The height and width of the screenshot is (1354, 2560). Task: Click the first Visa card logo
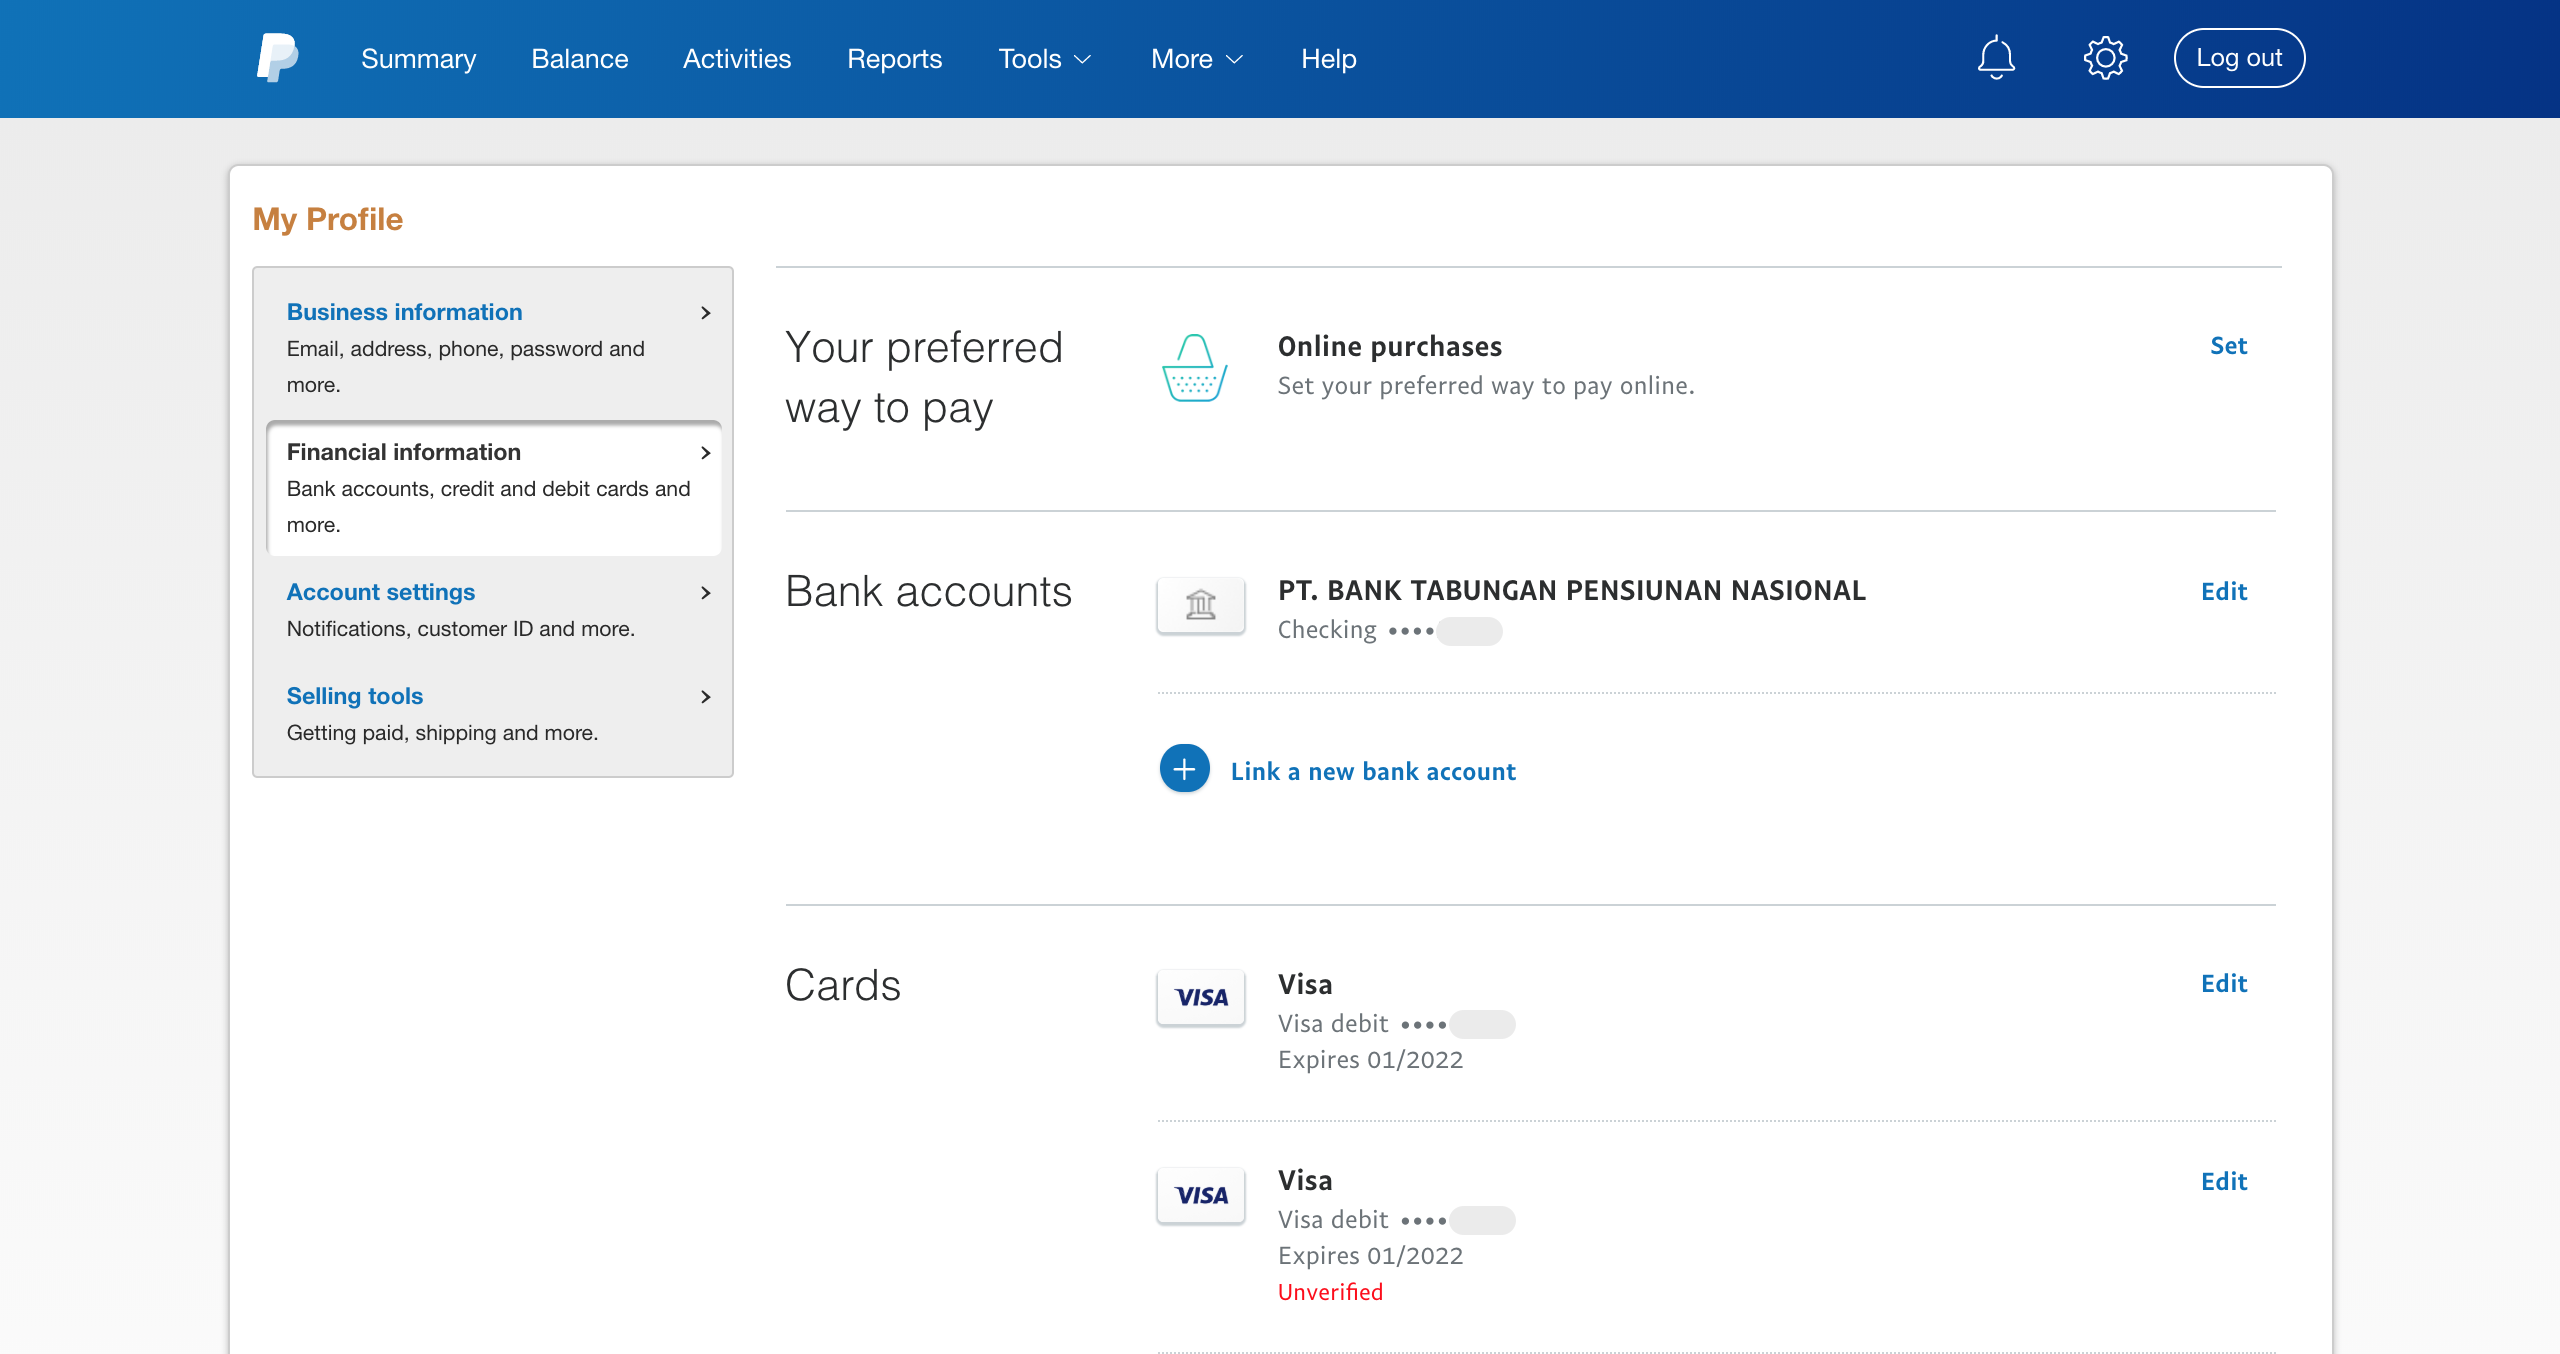tap(1200, 997)
